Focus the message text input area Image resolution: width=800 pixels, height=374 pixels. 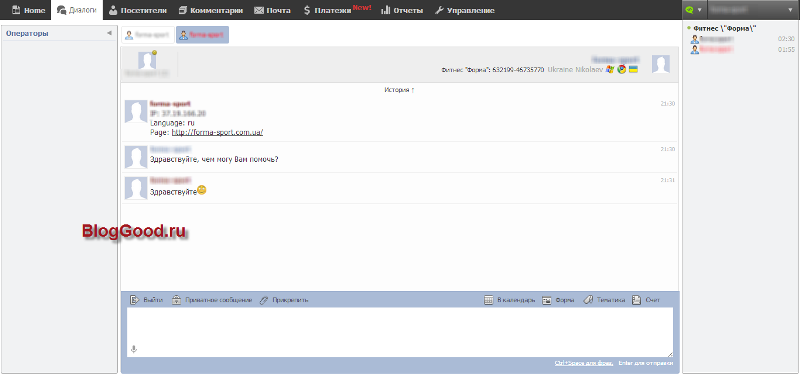click(400, 332)
